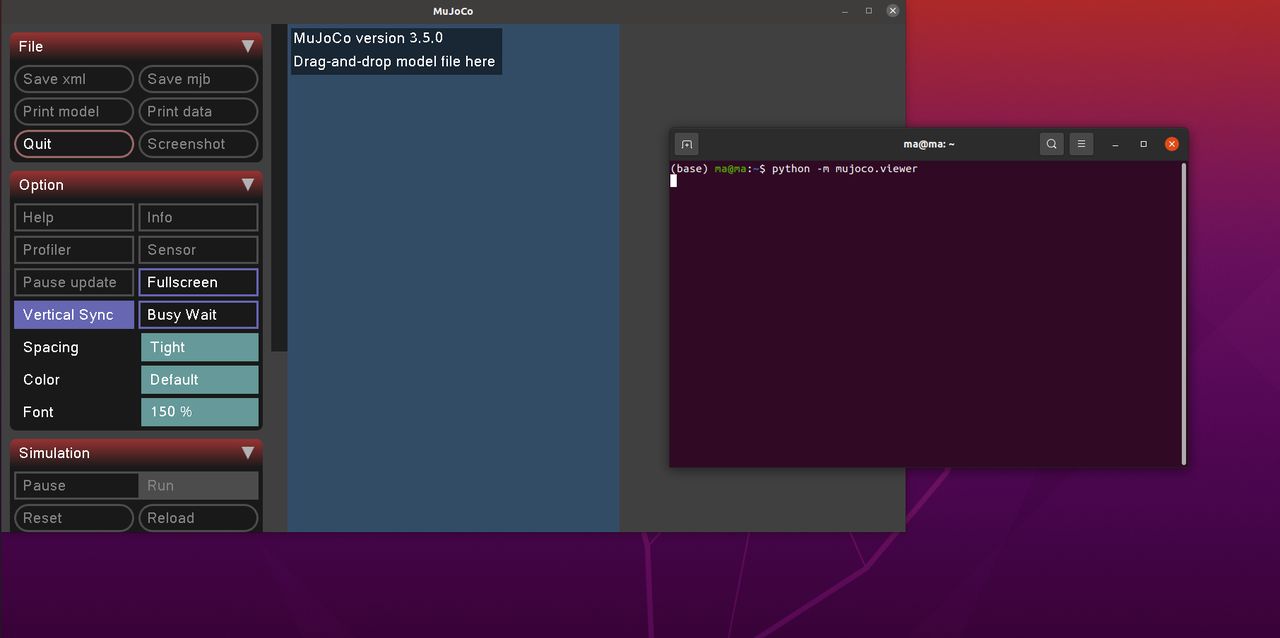
Task: Click the terminal scrollbar
Action: [x=1184, y=314]
